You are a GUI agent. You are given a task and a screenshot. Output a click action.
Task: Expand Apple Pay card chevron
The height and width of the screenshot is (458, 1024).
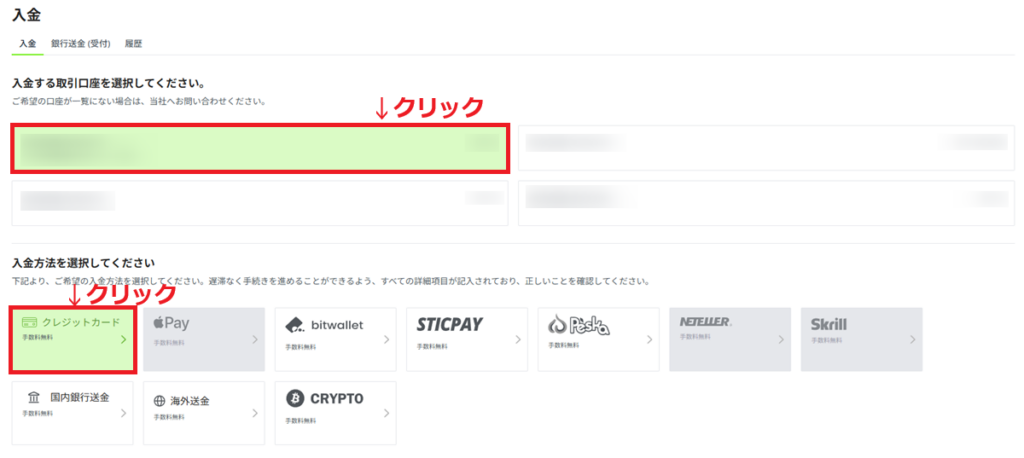pos(255,340)
